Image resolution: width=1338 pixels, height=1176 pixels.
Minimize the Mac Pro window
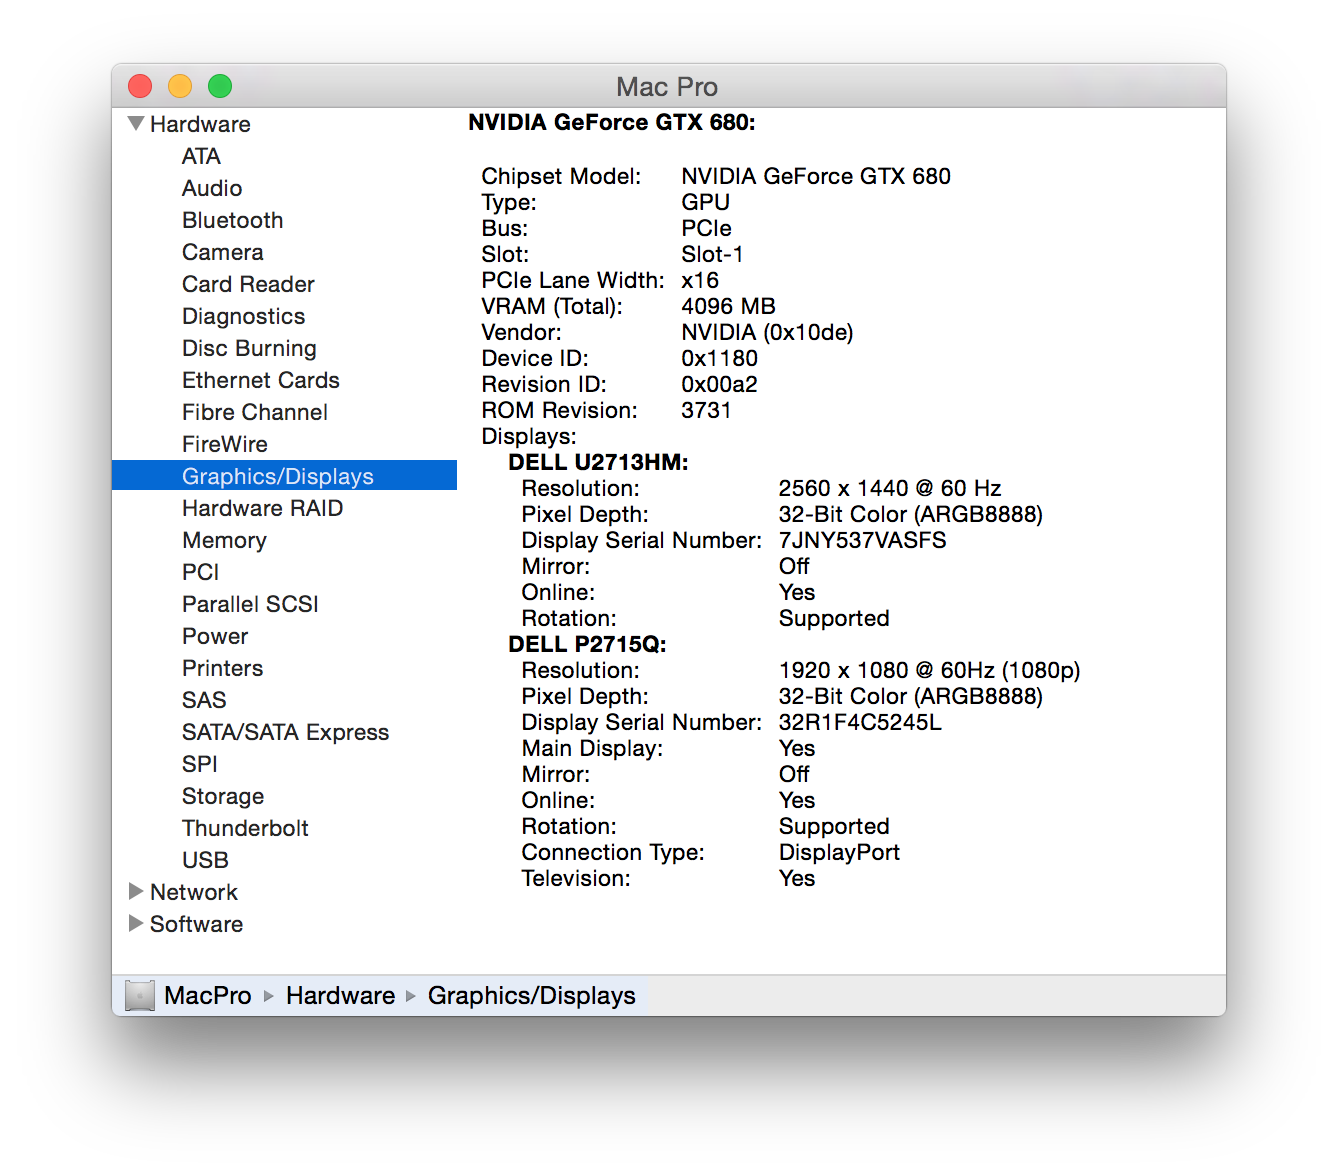[x=180, y=86]
